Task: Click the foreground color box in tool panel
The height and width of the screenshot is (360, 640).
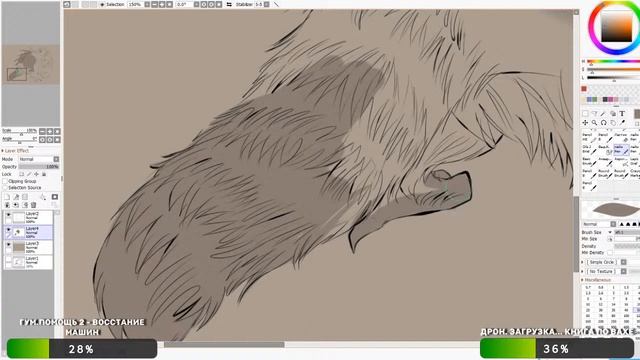Action: click(637, 114)
